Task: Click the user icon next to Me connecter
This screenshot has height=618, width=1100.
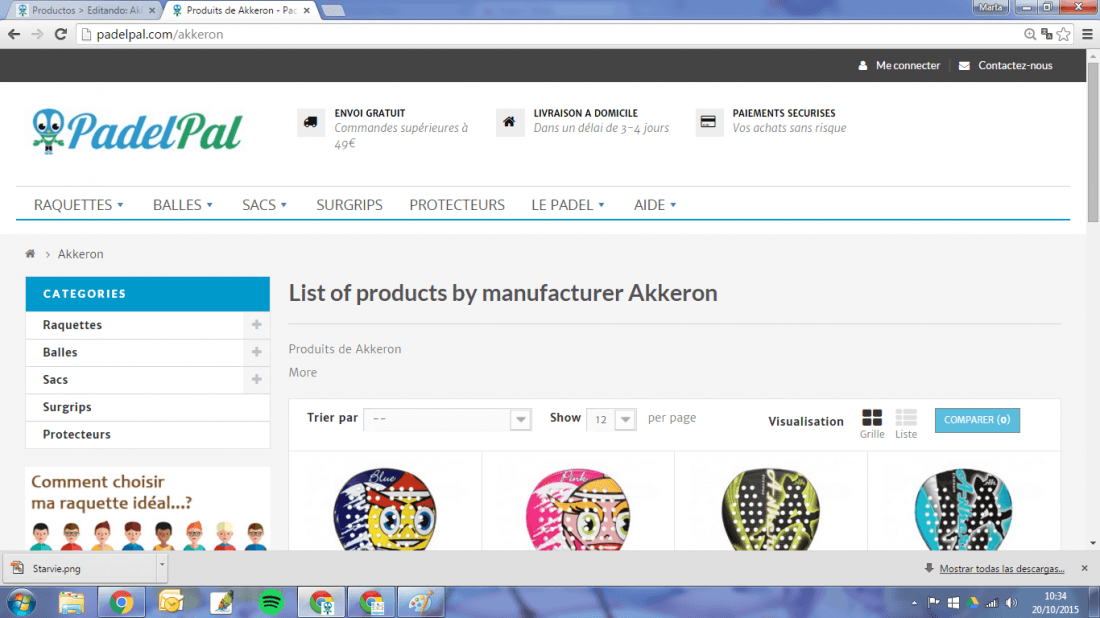Action: [863, 65]
